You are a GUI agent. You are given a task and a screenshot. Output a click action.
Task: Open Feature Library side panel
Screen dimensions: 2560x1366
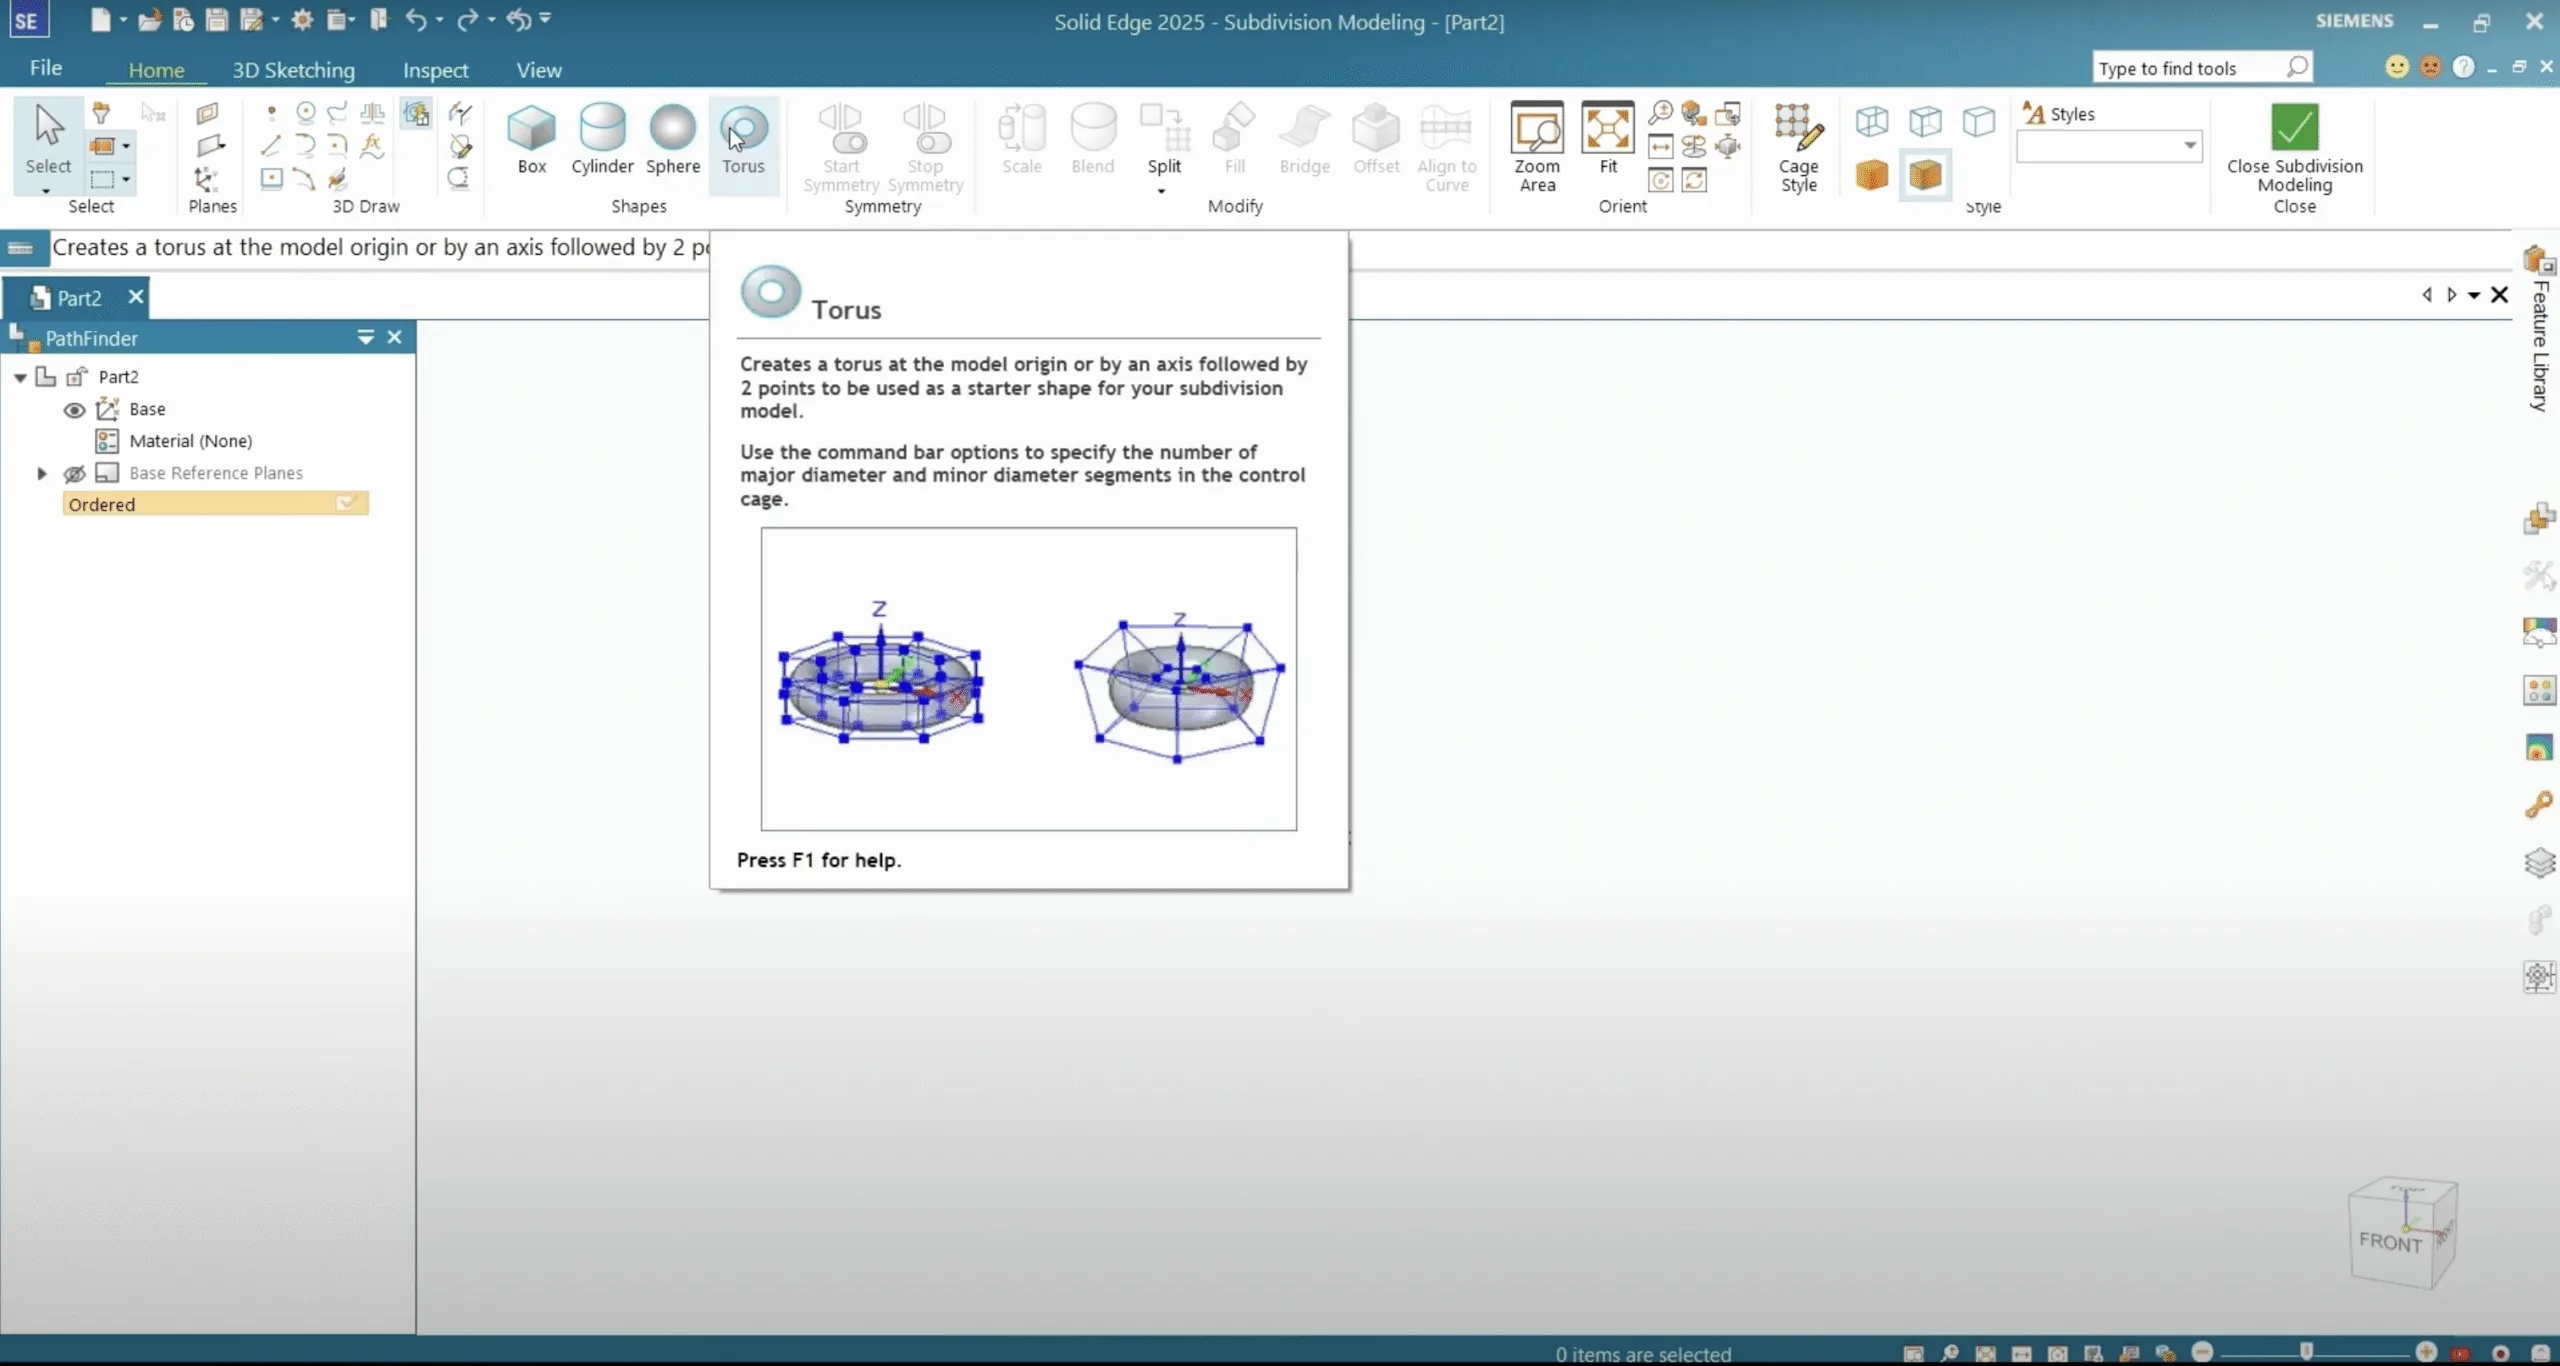click(x=2540, y=330)
